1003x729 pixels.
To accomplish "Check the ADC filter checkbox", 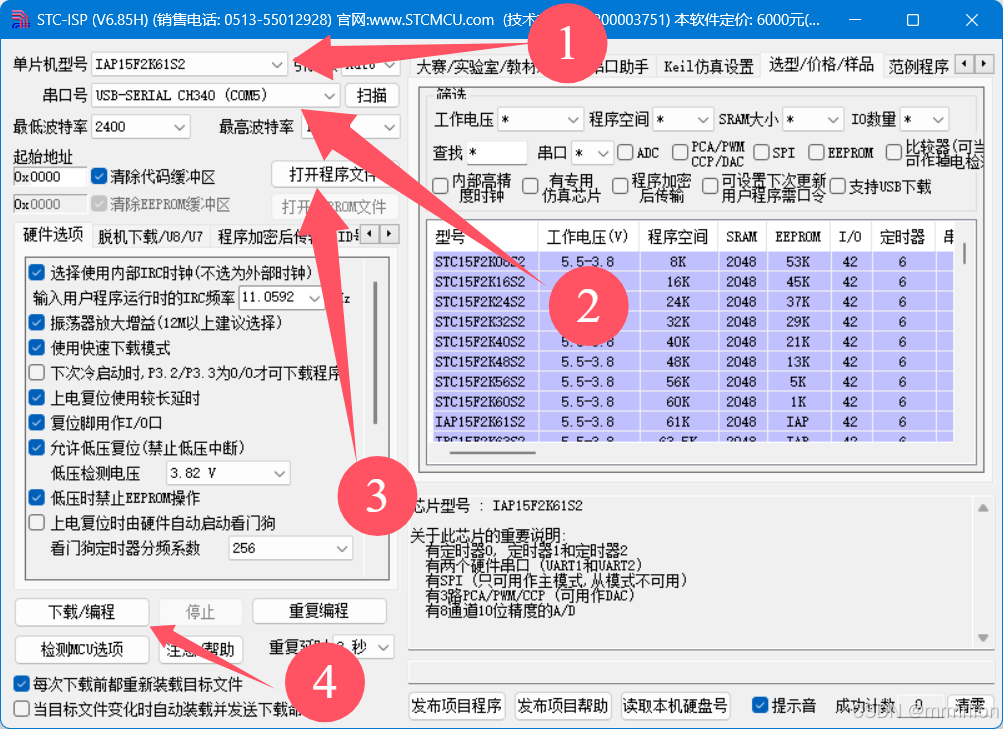I will coord(625,152).
